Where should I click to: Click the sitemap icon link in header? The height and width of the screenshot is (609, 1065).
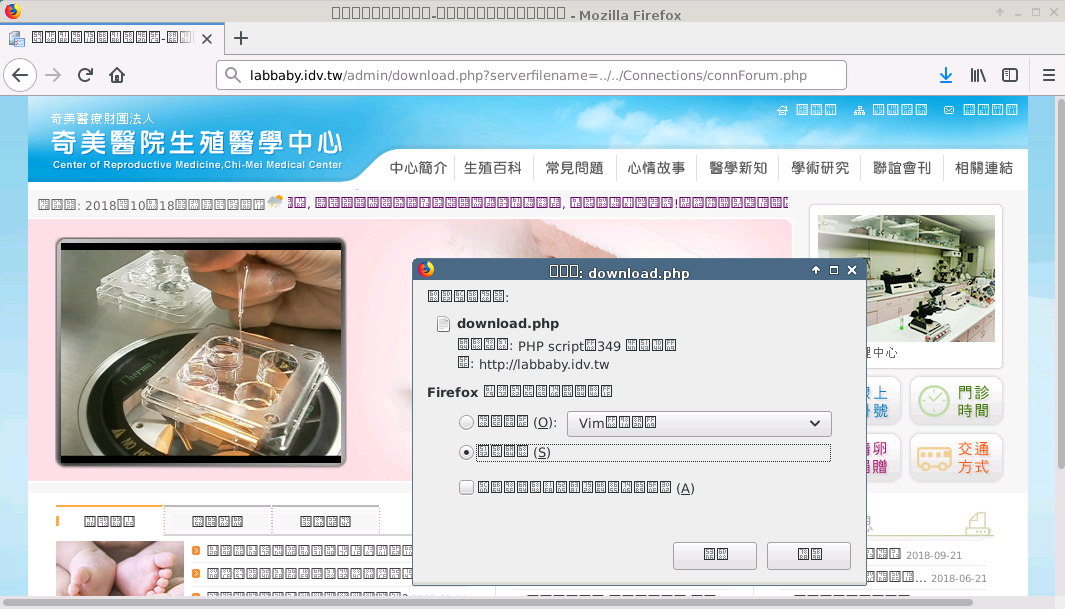(x=859, y=110)
